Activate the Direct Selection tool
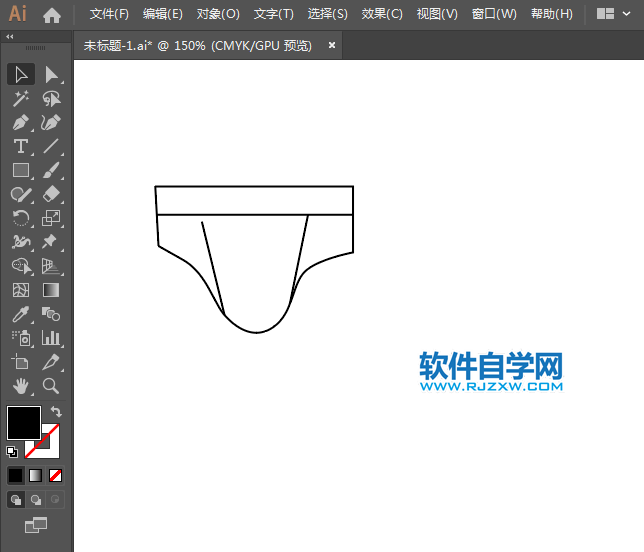Viewport: 644px width, 552px height. coord(51,74)
